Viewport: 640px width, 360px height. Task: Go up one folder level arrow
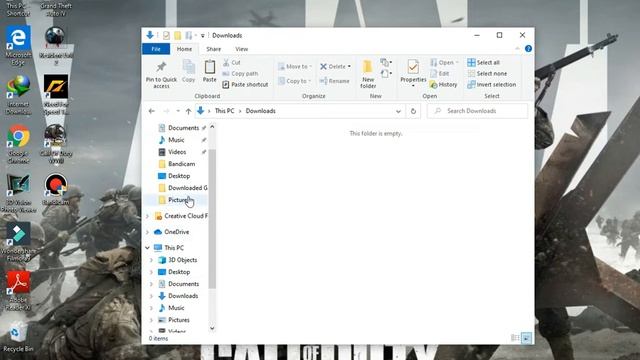coord(188,111)
